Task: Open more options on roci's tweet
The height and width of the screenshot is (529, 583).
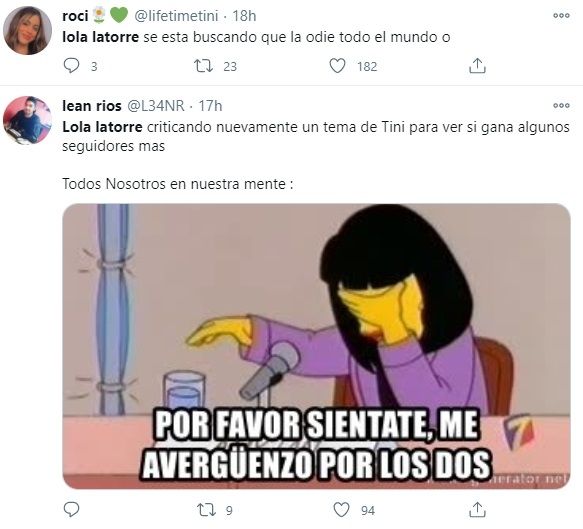Action: tap(561, 15)
